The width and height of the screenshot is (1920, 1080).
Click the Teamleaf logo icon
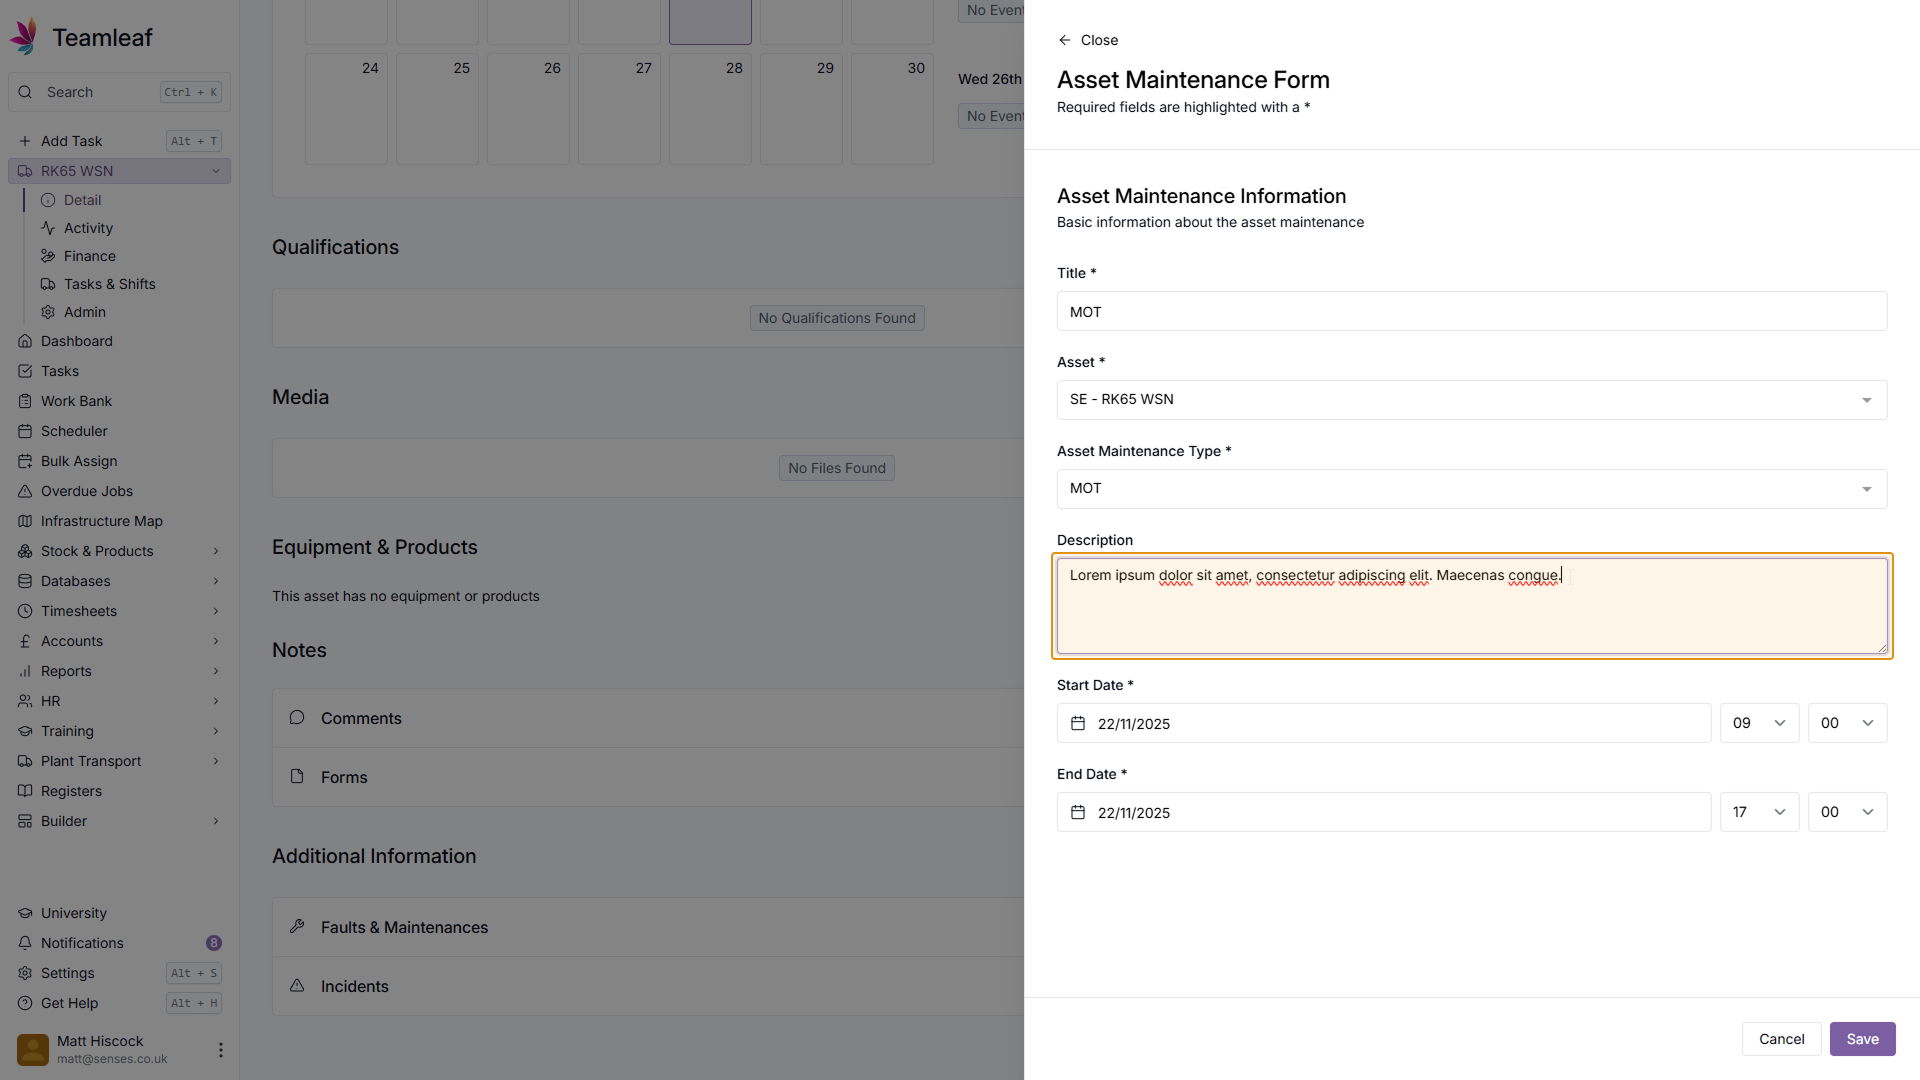24,36
